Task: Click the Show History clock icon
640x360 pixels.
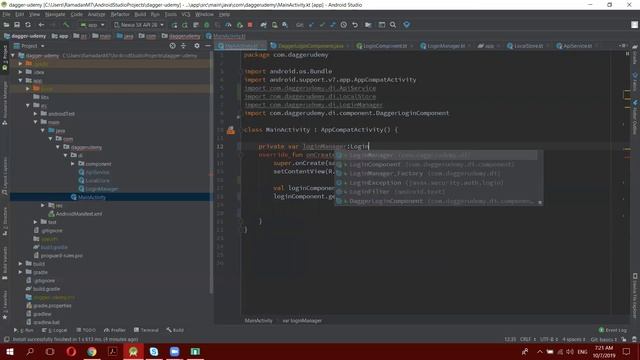Action: click(344, 25)
